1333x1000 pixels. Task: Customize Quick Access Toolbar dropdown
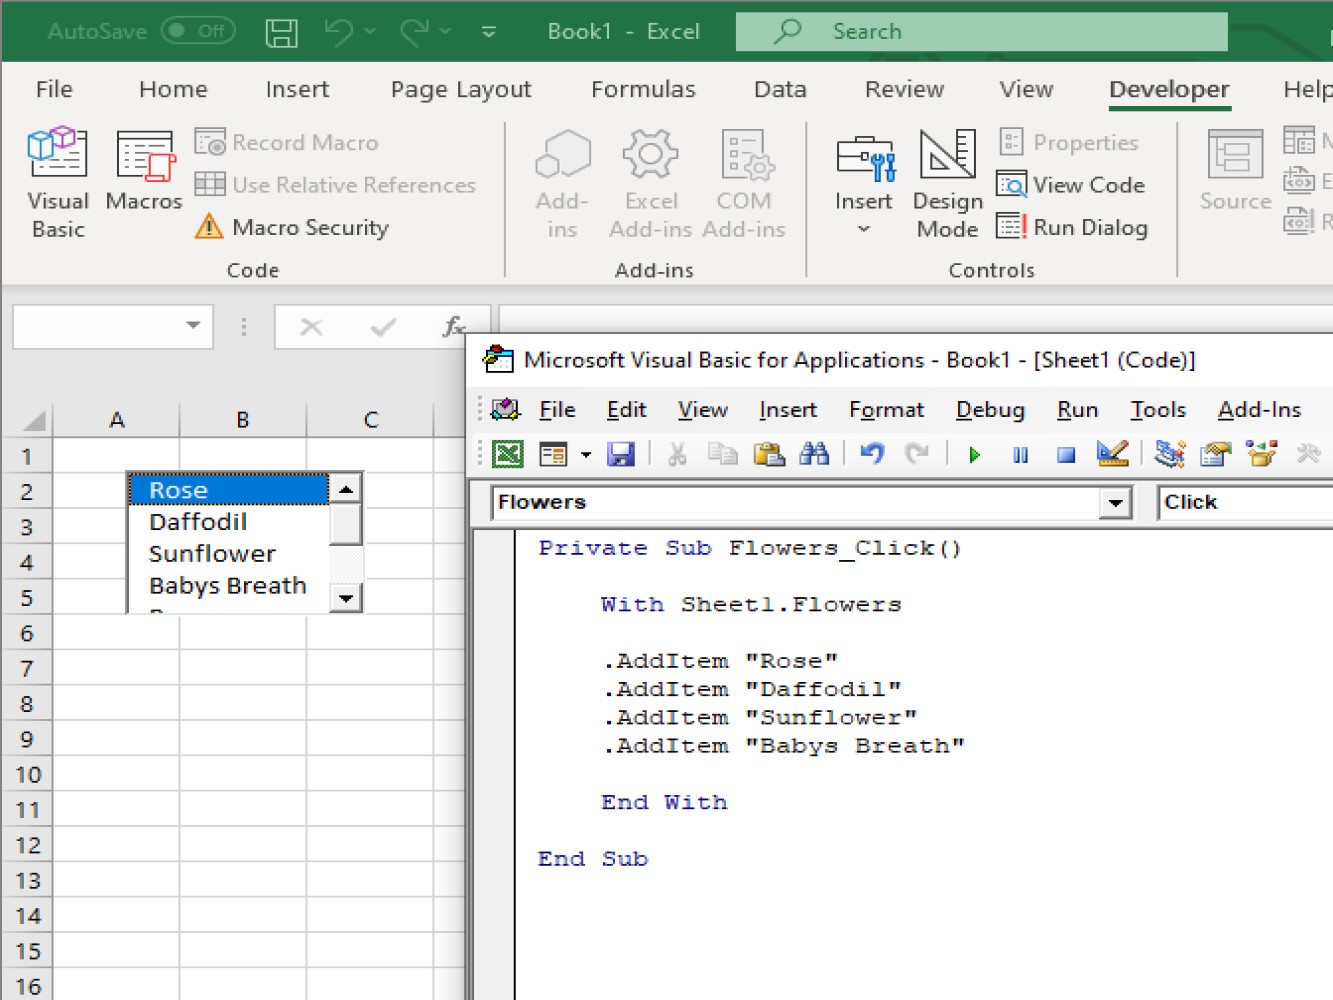[x=489, y=32]
